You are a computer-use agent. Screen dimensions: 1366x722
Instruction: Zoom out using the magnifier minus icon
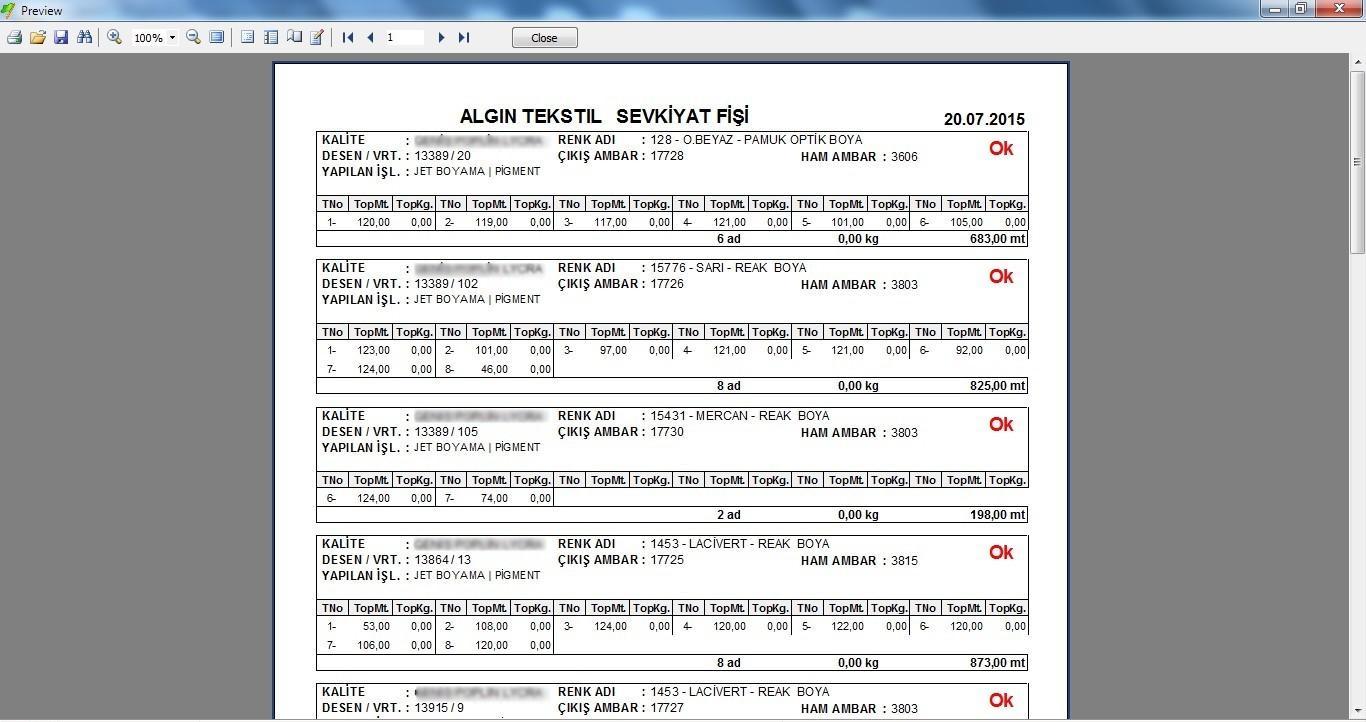[x=194, y=37]
